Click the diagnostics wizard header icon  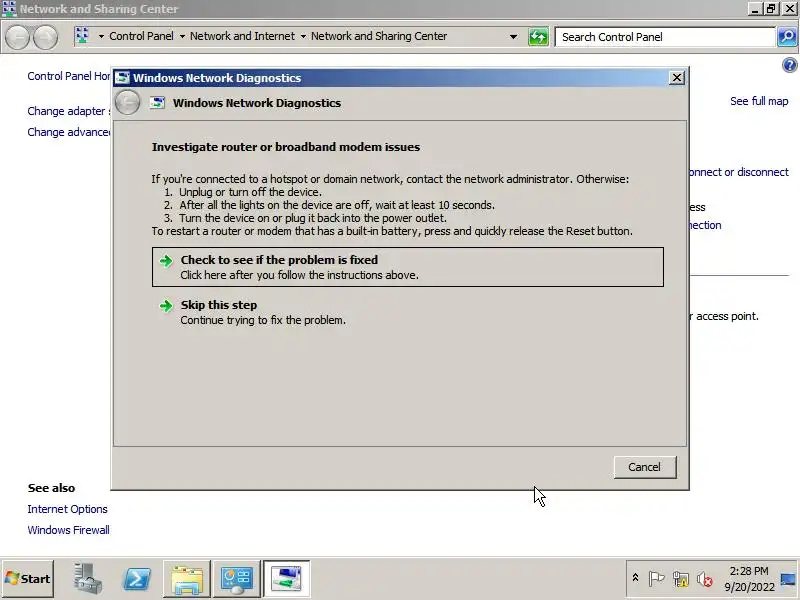pos(158,103)
